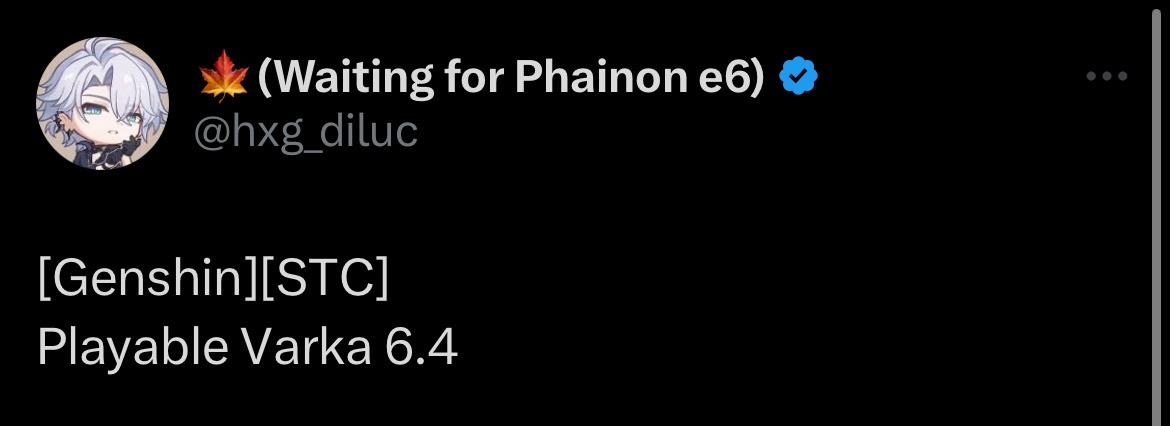This screenshot has width=1170, height=426.
Task: Click the word "Varka" in the tweet
Action: (306, 347)
